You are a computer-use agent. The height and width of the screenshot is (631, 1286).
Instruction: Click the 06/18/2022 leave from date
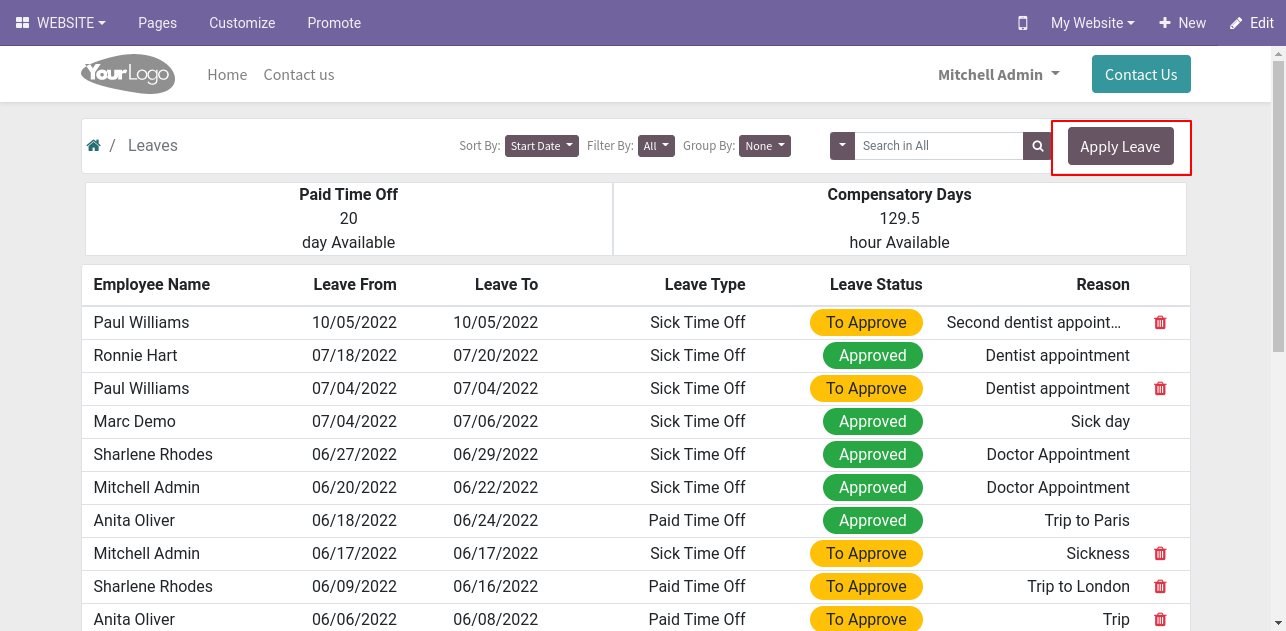click(354, 521)
